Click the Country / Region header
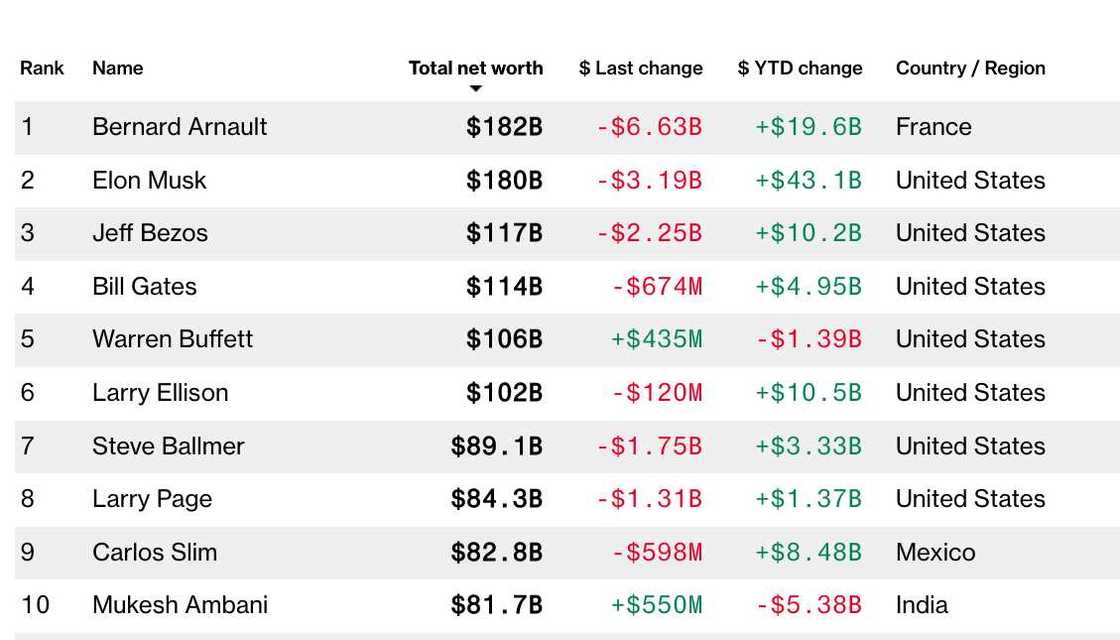 click(x=970, y=68)
